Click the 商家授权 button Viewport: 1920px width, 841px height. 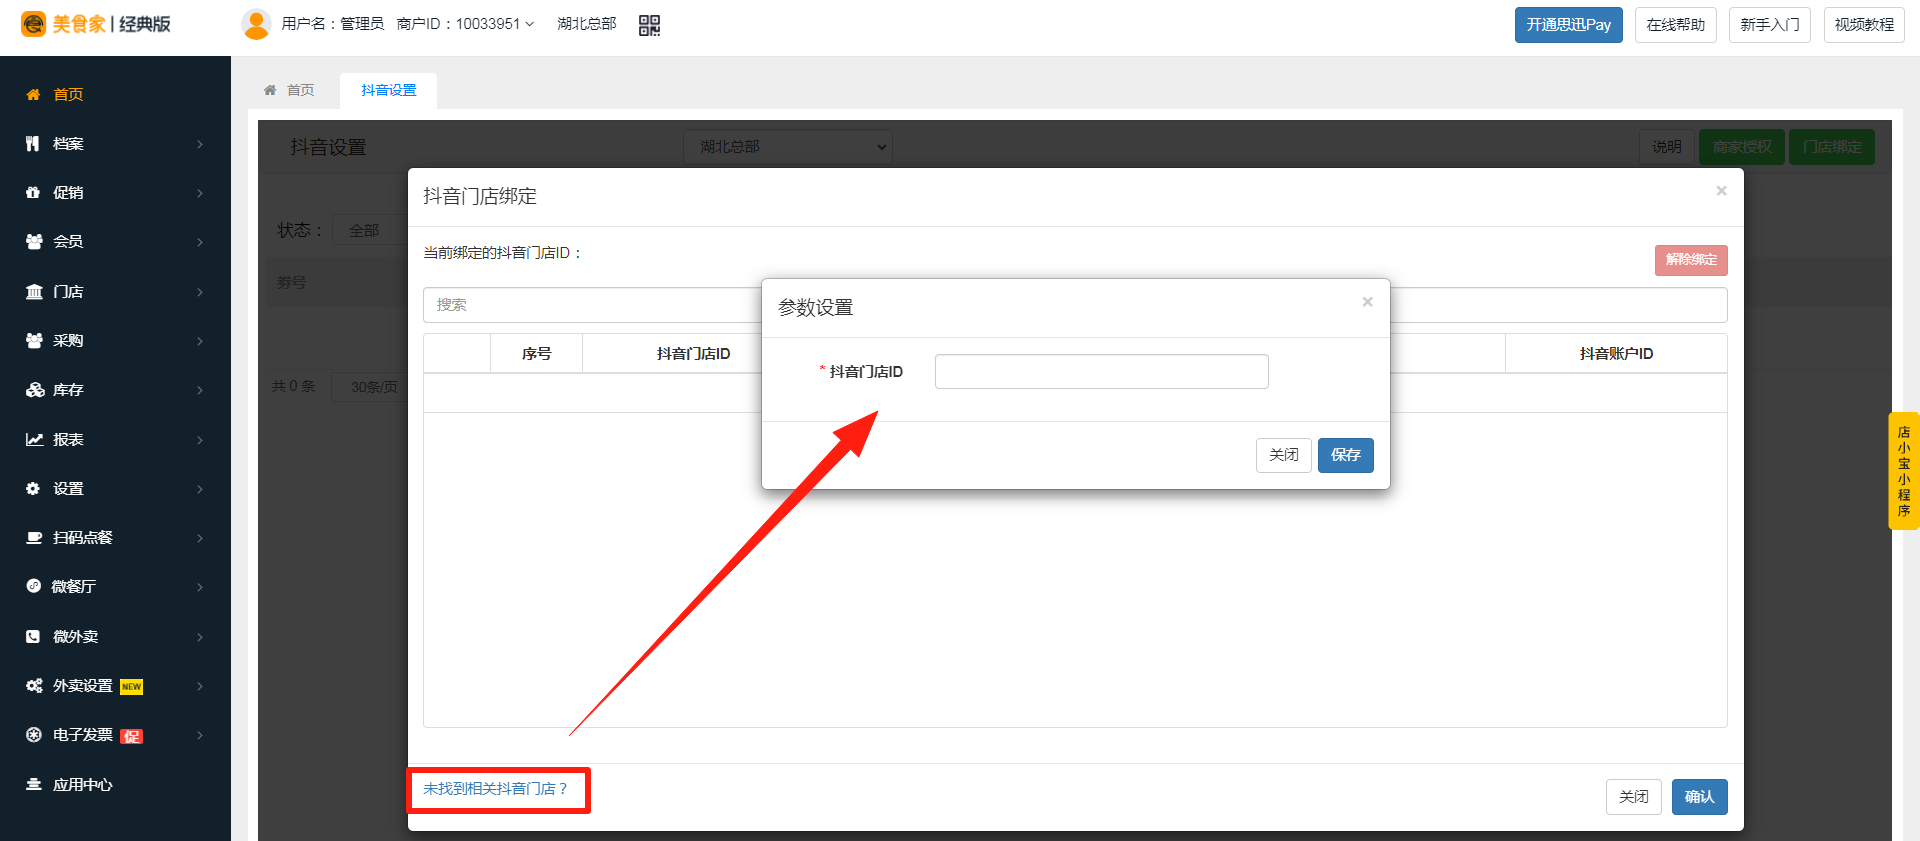pyautogui.click(x=1742, y=147)
